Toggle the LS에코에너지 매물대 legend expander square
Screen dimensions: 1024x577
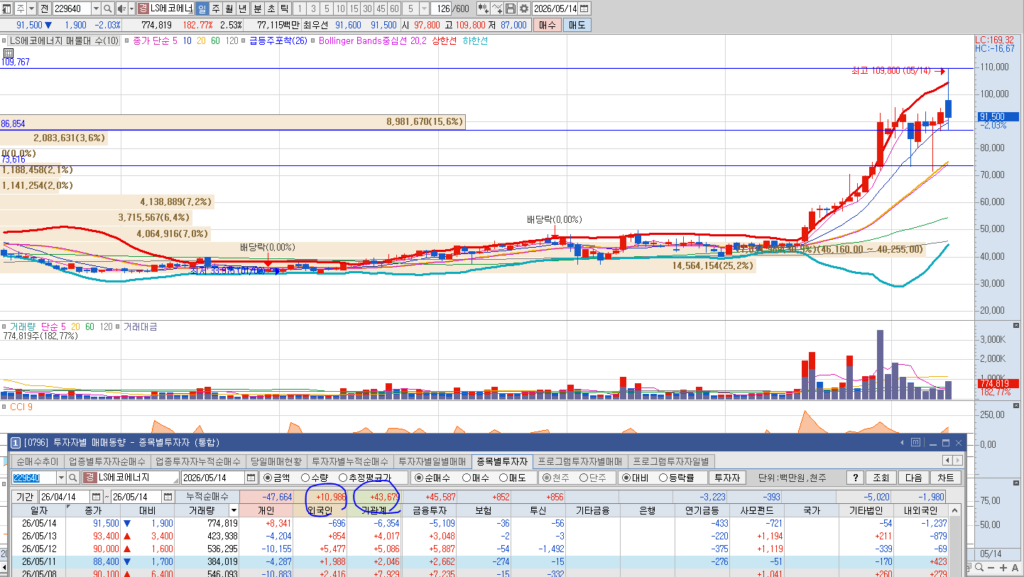4,40
